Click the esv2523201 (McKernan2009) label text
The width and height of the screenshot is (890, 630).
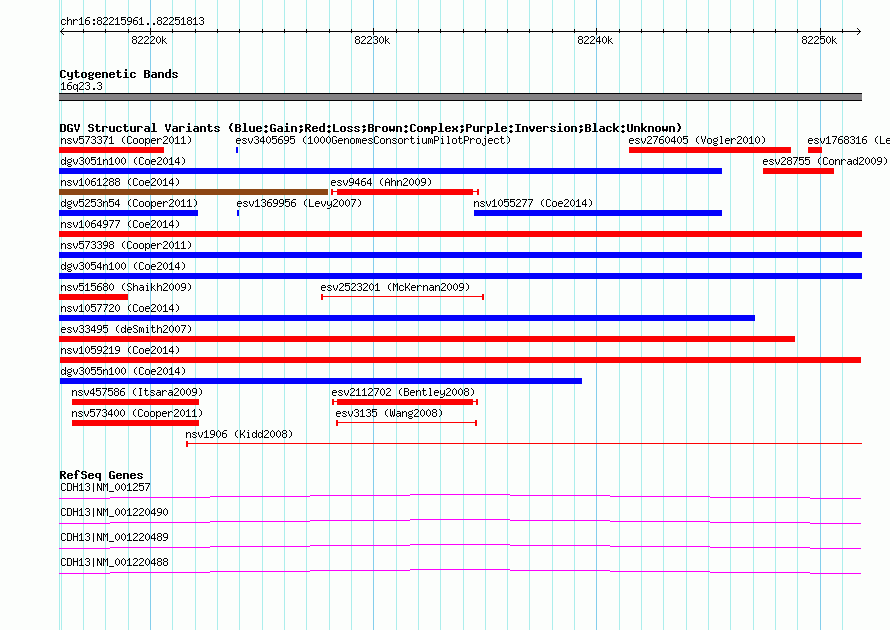[395, 287]
